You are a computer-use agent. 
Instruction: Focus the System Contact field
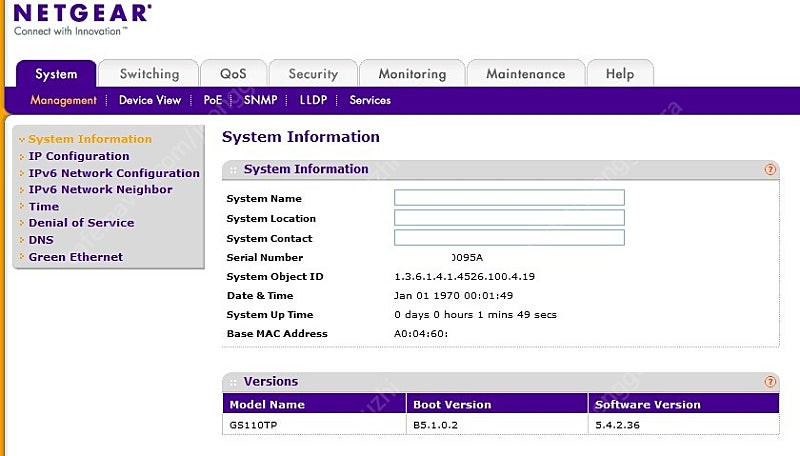509,237
